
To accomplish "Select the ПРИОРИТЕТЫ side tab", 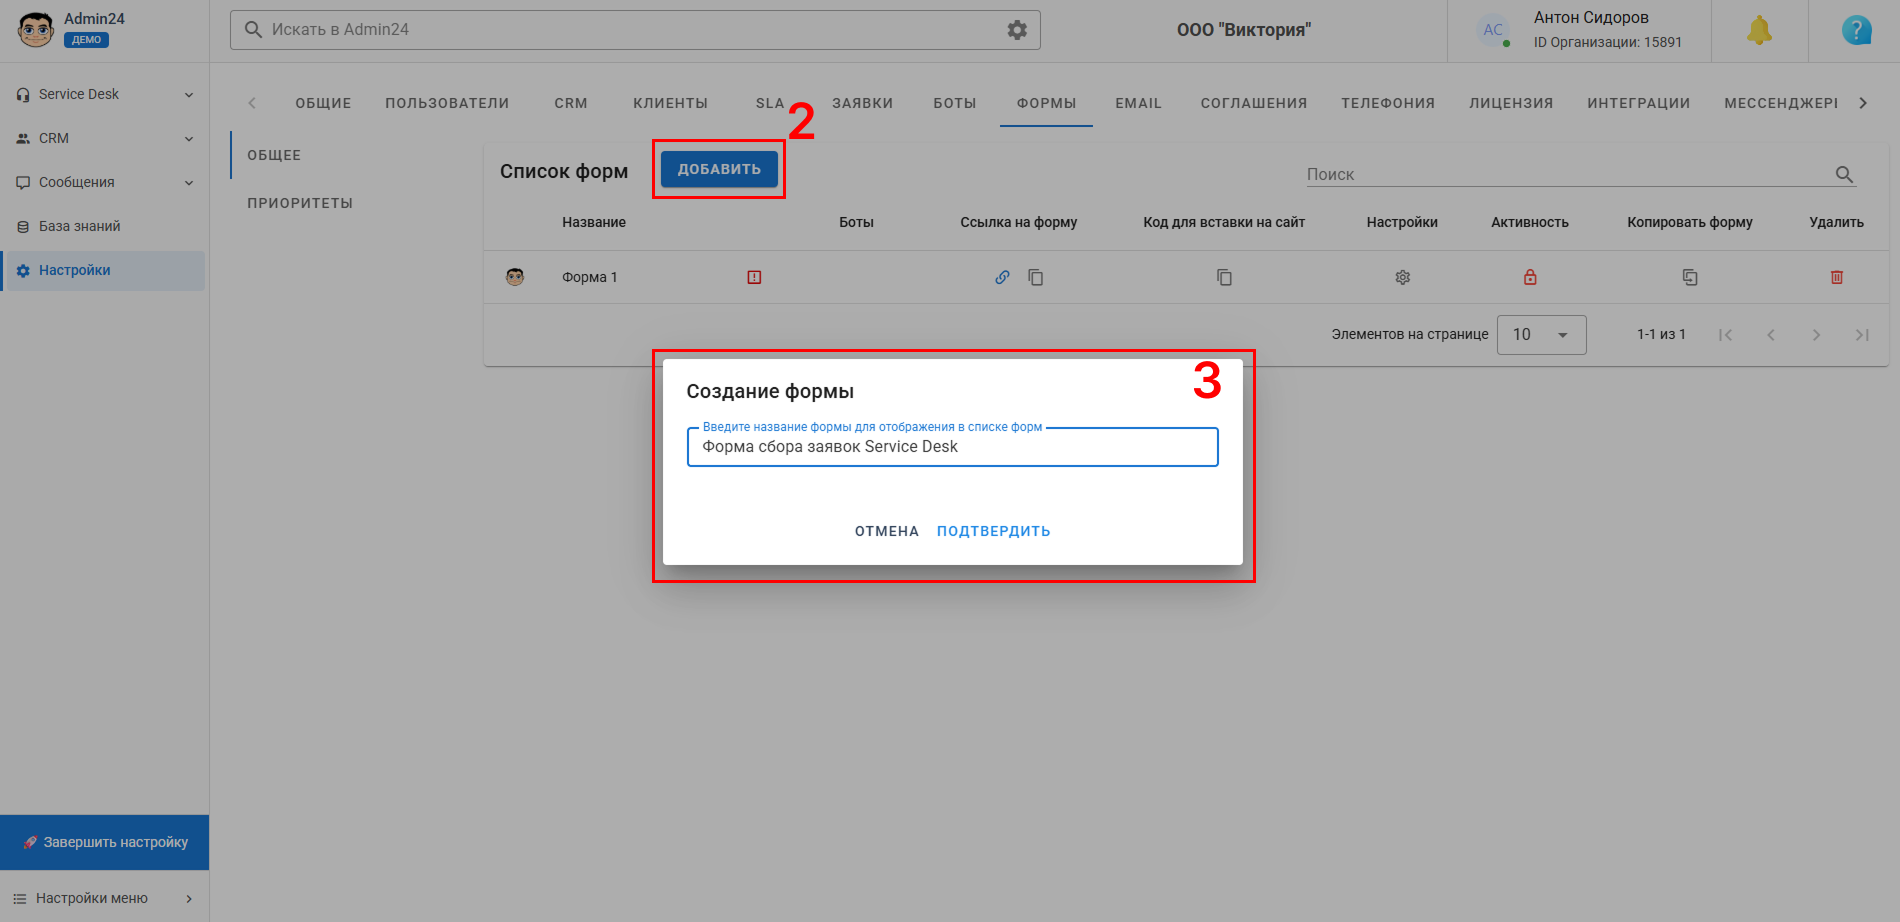I will point(300,203).
